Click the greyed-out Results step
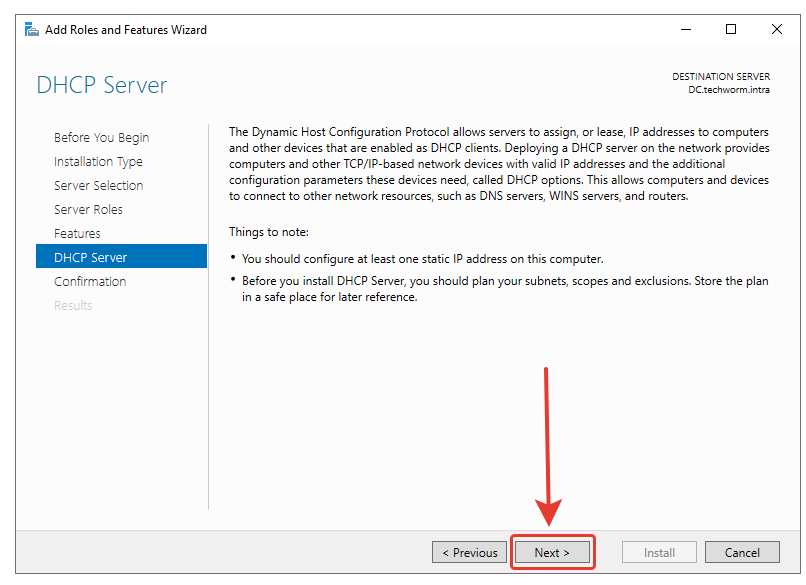 click(73, 305)
